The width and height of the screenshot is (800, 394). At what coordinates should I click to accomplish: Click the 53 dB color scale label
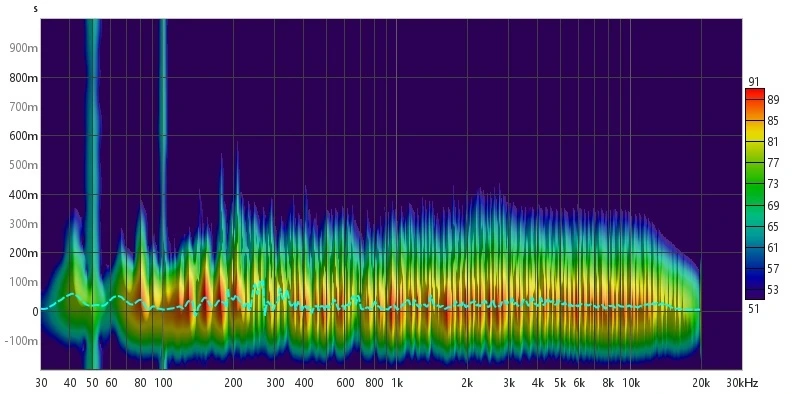(773, 290)
